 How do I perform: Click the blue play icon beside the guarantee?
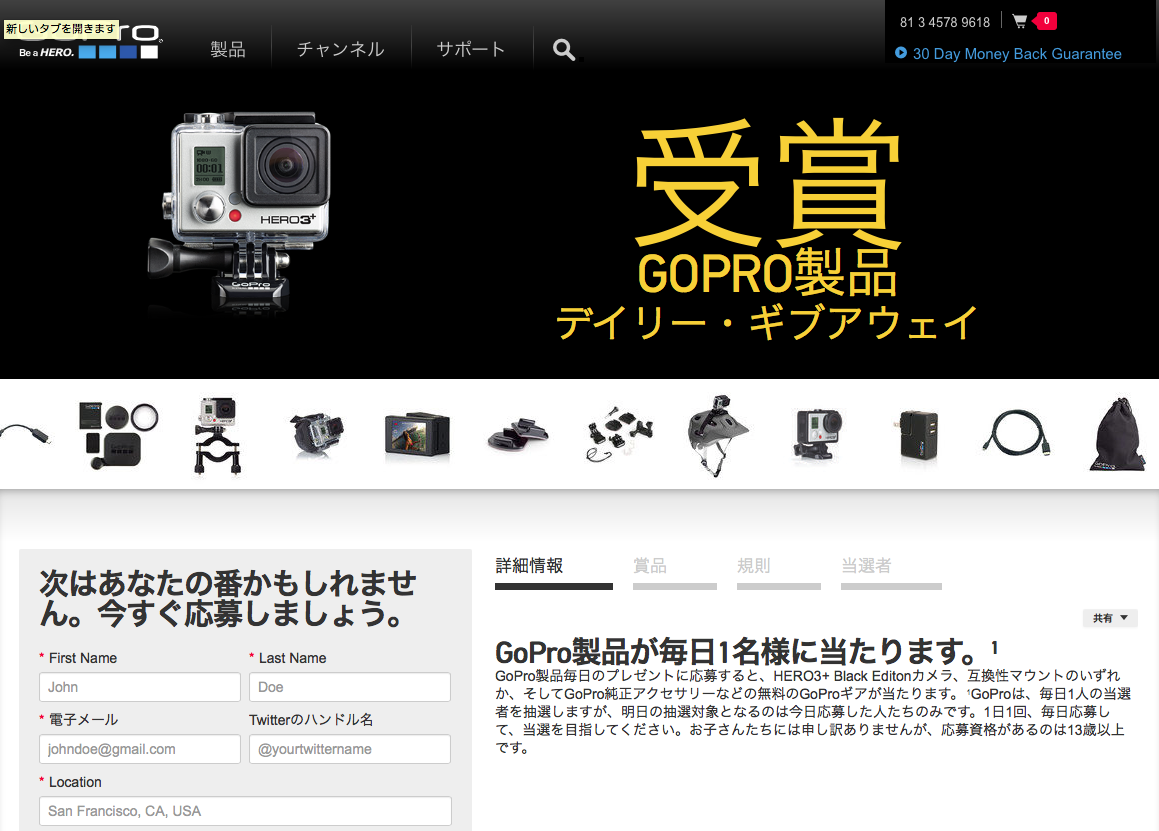coord(900,53)
